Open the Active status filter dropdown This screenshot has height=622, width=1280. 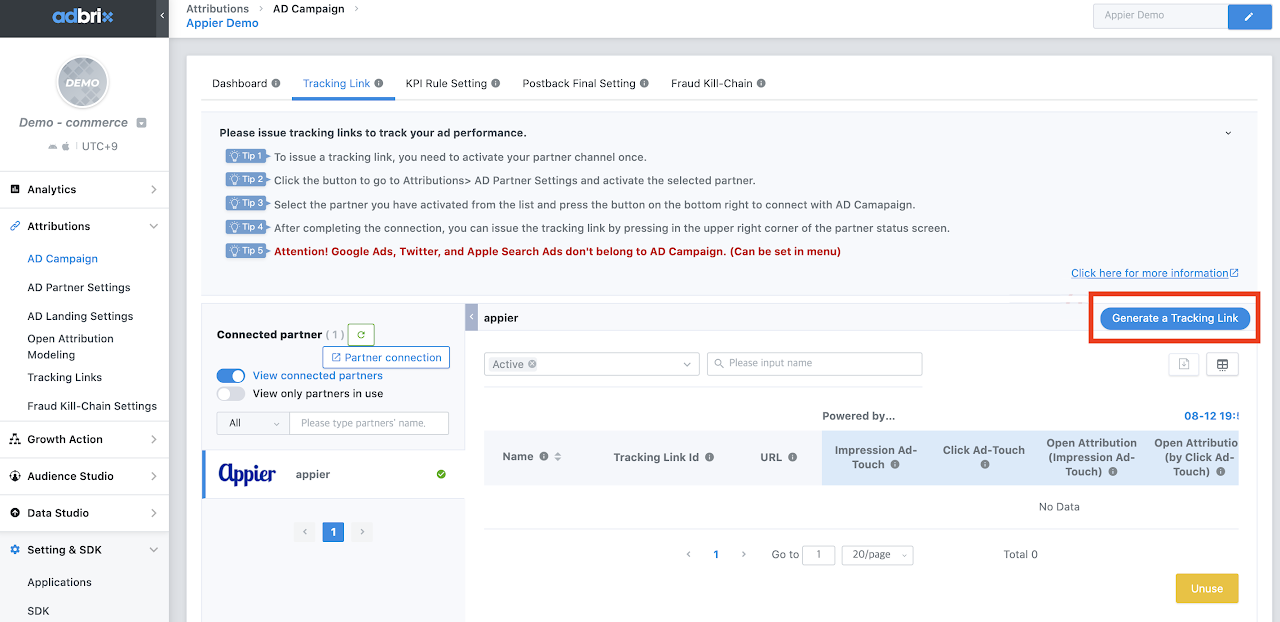pos(688,364)
